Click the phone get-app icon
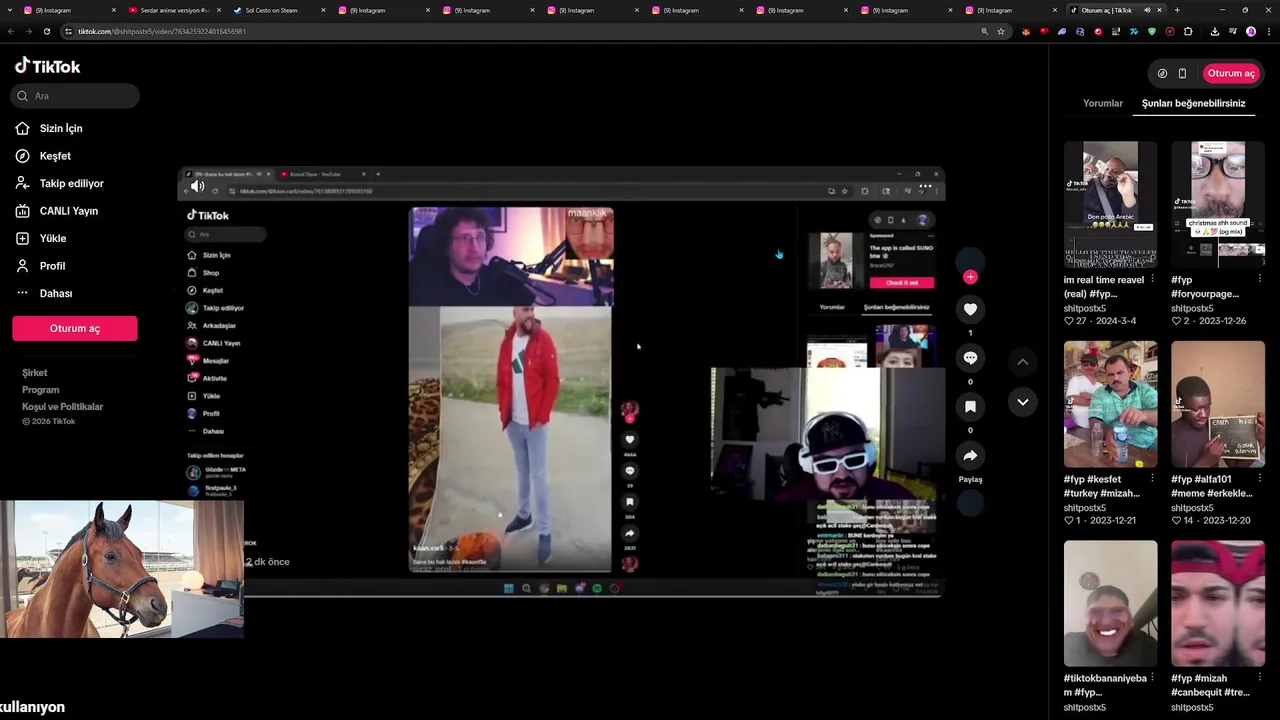1280x720 pixels. coord(1182,73)
